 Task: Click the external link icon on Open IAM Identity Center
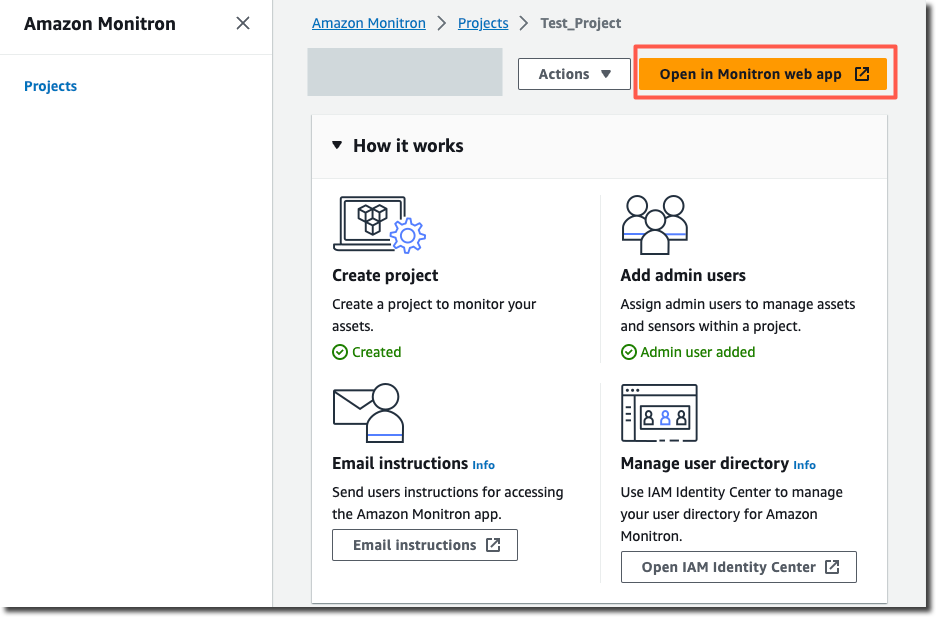(x=833, y=567)
